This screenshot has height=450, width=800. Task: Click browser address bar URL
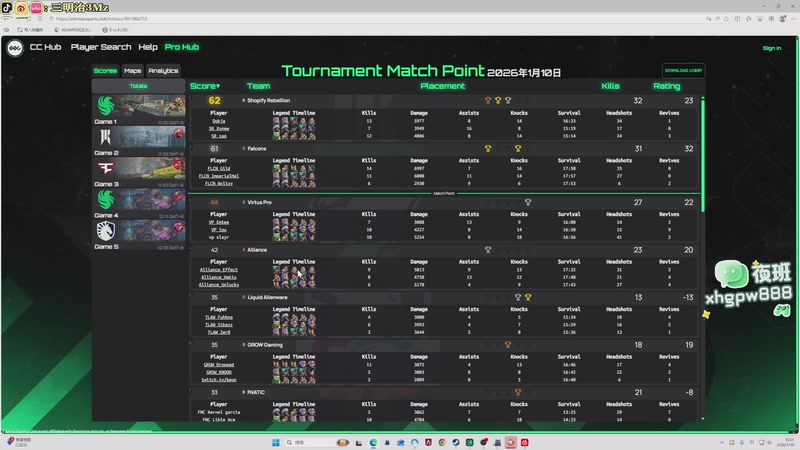point(102,19)
